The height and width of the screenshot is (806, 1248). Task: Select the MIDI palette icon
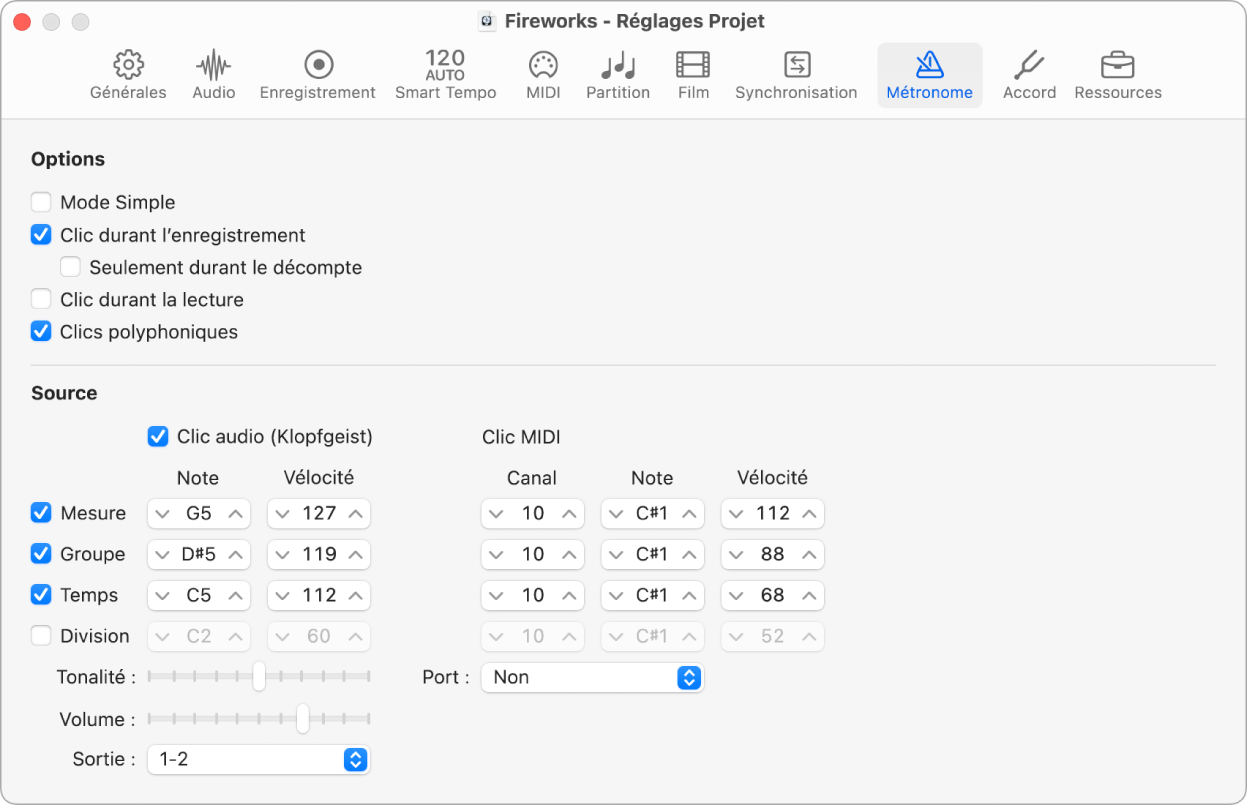(543, 66)
